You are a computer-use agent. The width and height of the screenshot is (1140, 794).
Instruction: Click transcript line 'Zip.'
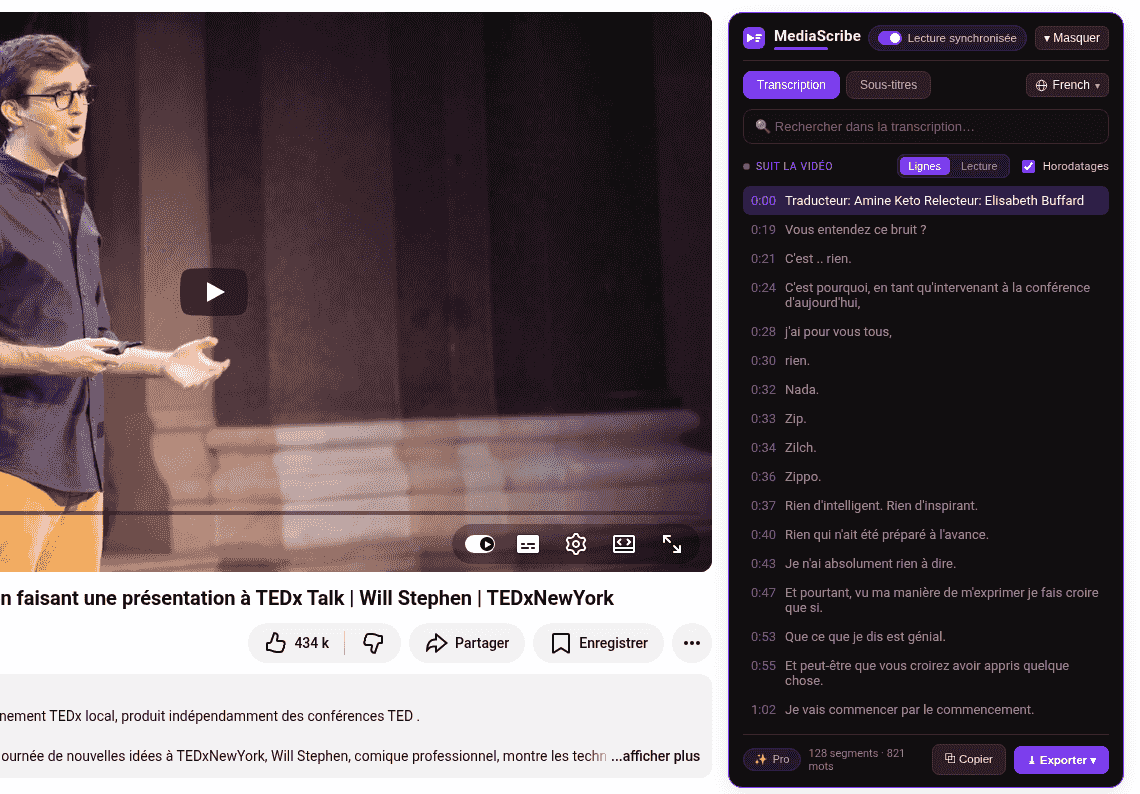926,419
